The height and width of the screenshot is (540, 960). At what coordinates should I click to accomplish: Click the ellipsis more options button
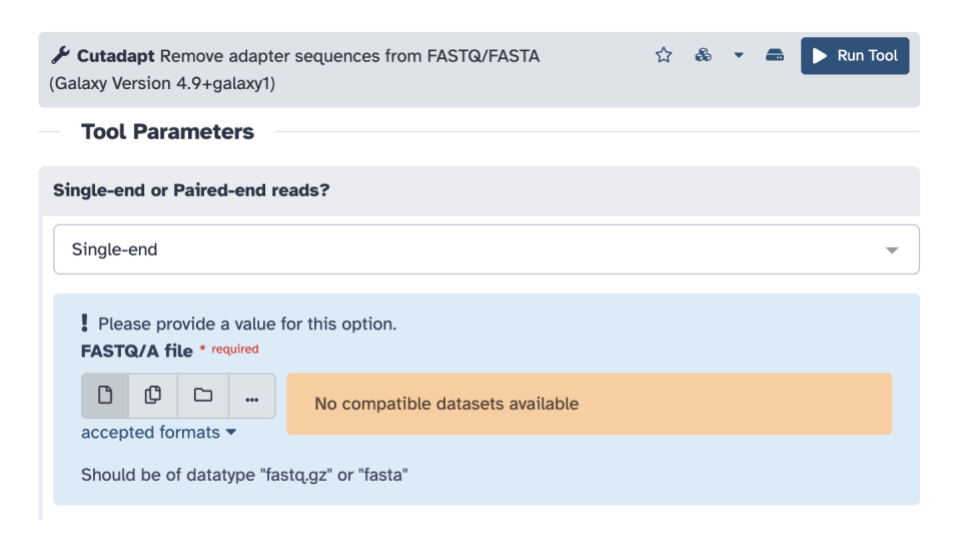[252, 396]
